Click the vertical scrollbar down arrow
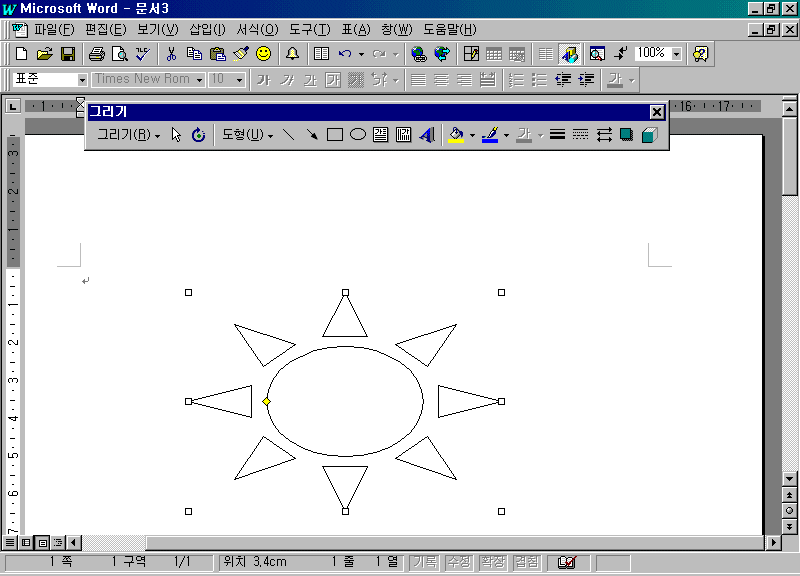The image size is (800, 576). (789, 479)
